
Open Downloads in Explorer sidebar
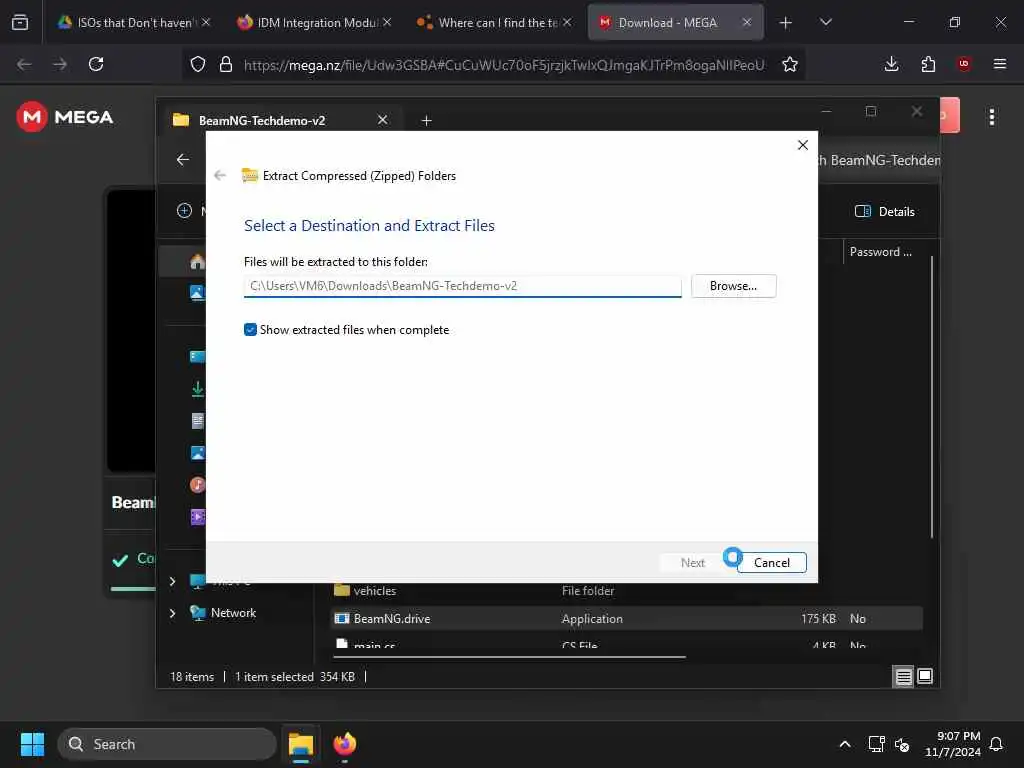pyautogui.click(x=197, y=389)
